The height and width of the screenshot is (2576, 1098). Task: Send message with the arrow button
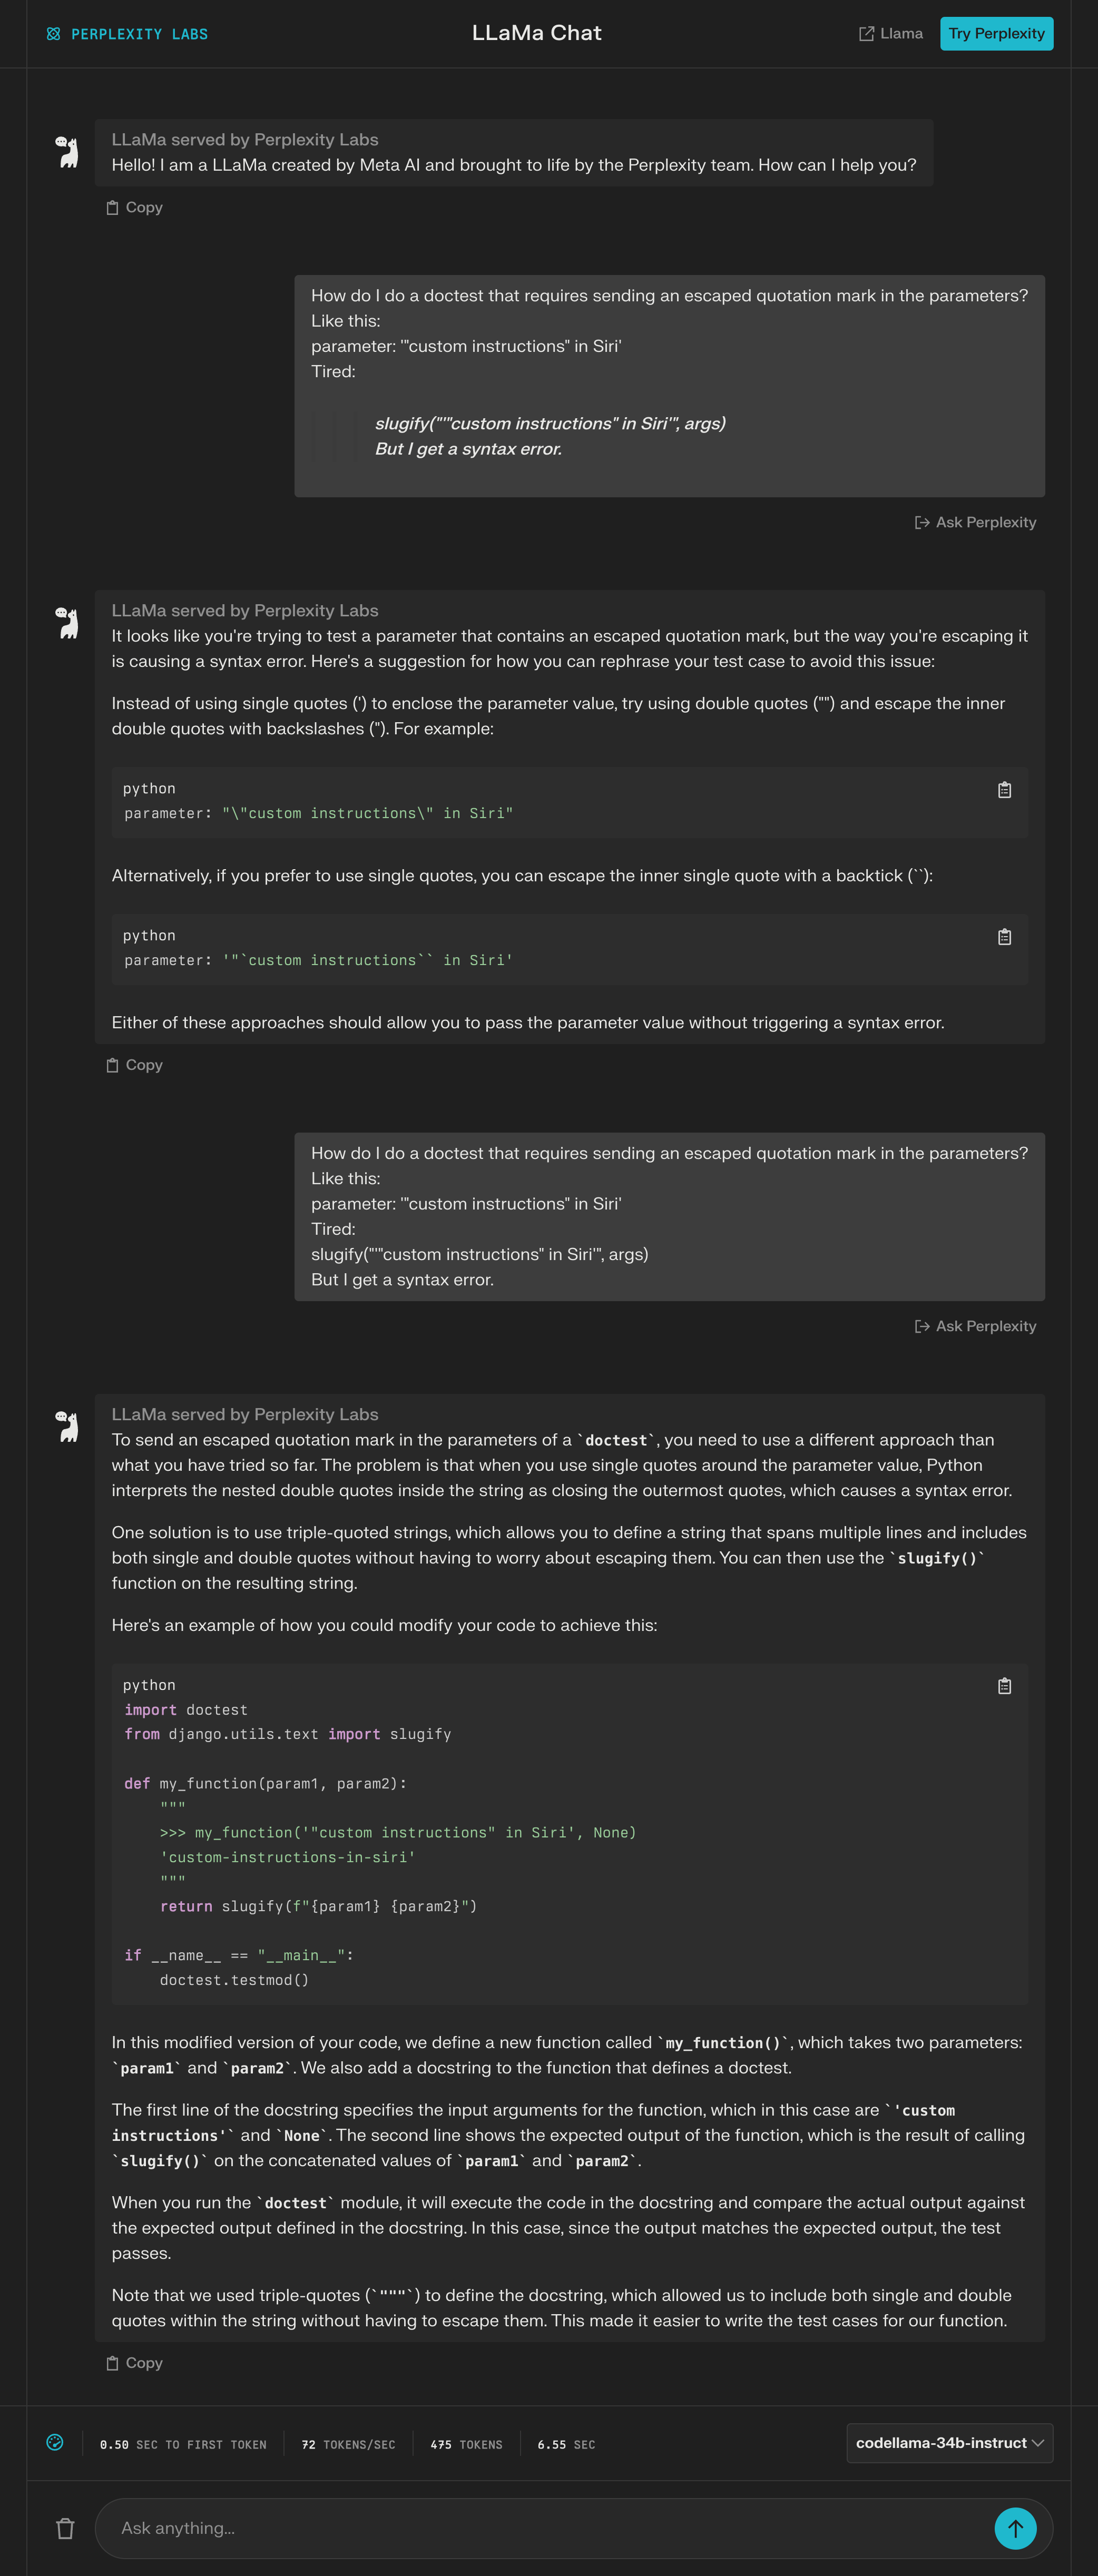click(1015, 2528)
